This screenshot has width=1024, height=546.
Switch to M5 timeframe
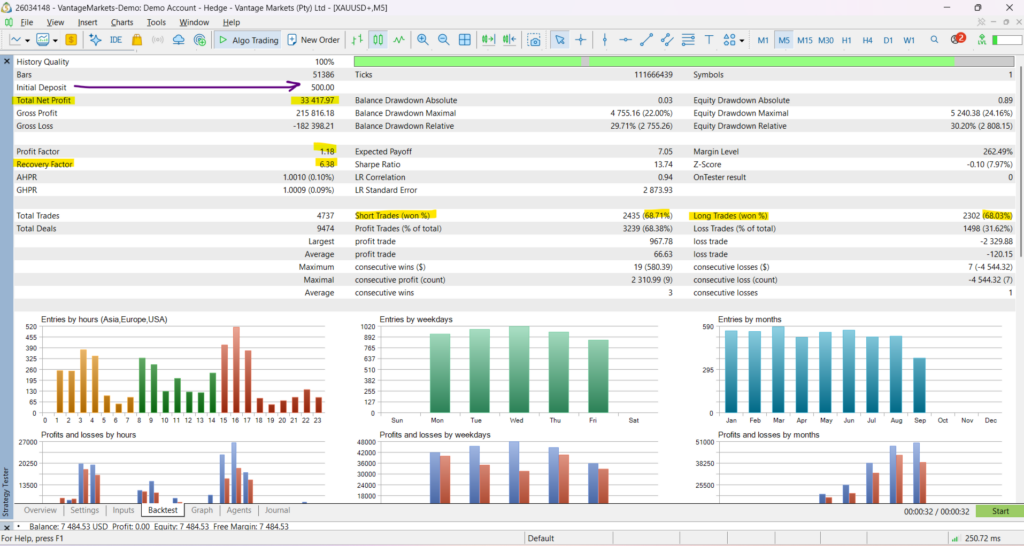[784, 40]
